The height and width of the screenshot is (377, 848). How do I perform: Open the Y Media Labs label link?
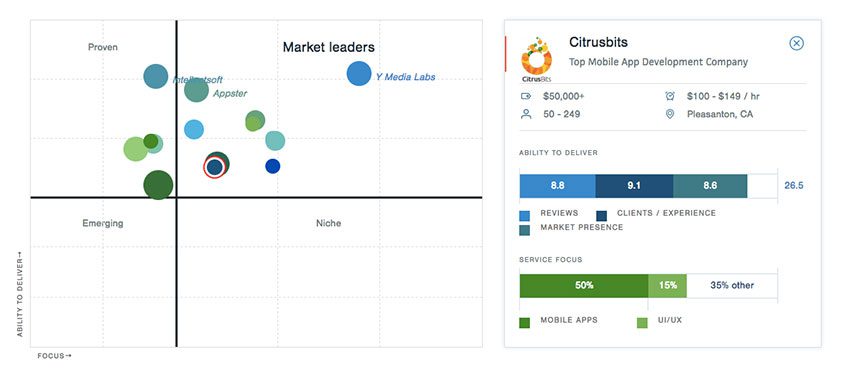coord(406,77)
